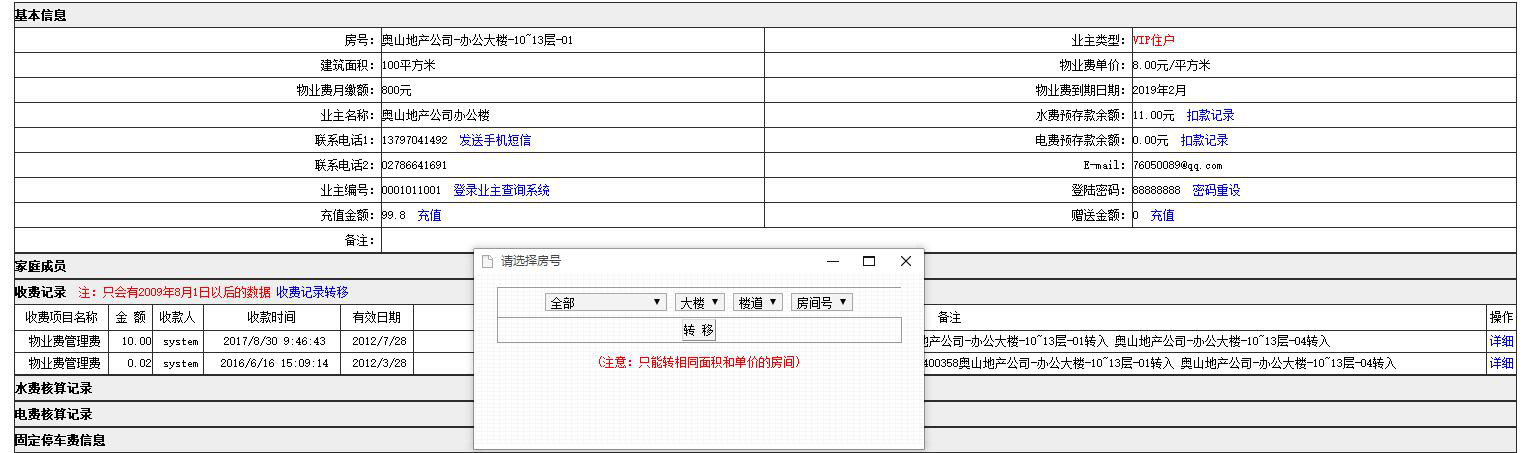1527x453 pixels.
Task: Click the 2016/6/16 15:09:14 cell
Action: point(272,363)
